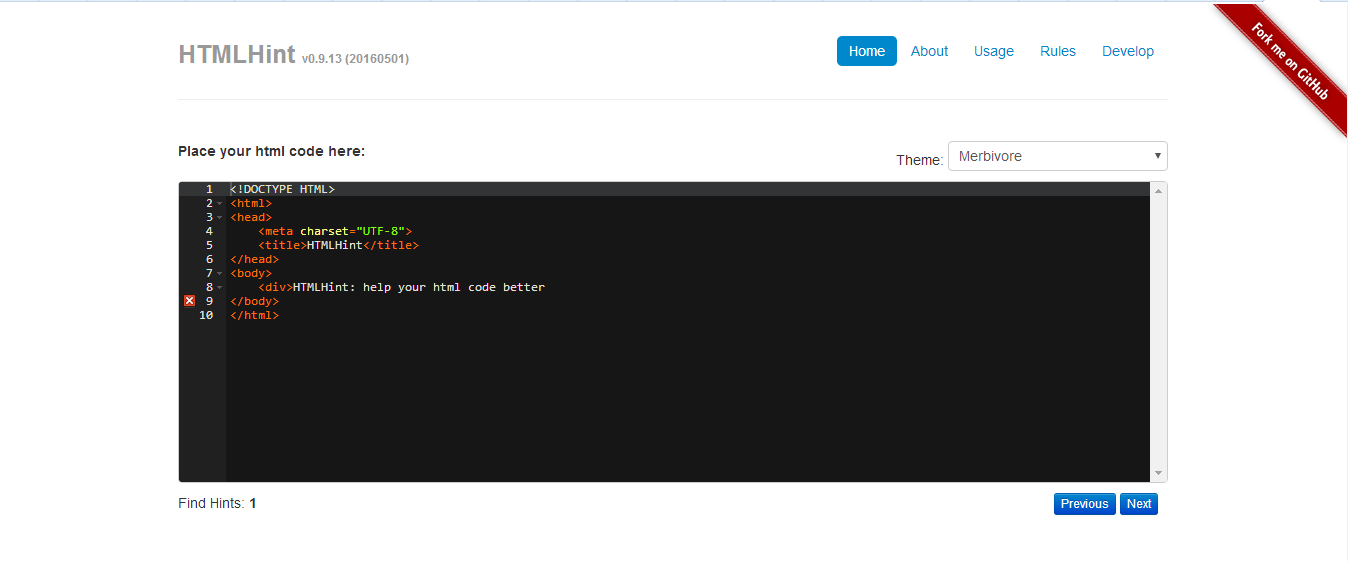The width and height of the screenshot is (1348, 561).
Task: Collapse the head fold arrow on line 3
Action: click(x=220, y=217)
